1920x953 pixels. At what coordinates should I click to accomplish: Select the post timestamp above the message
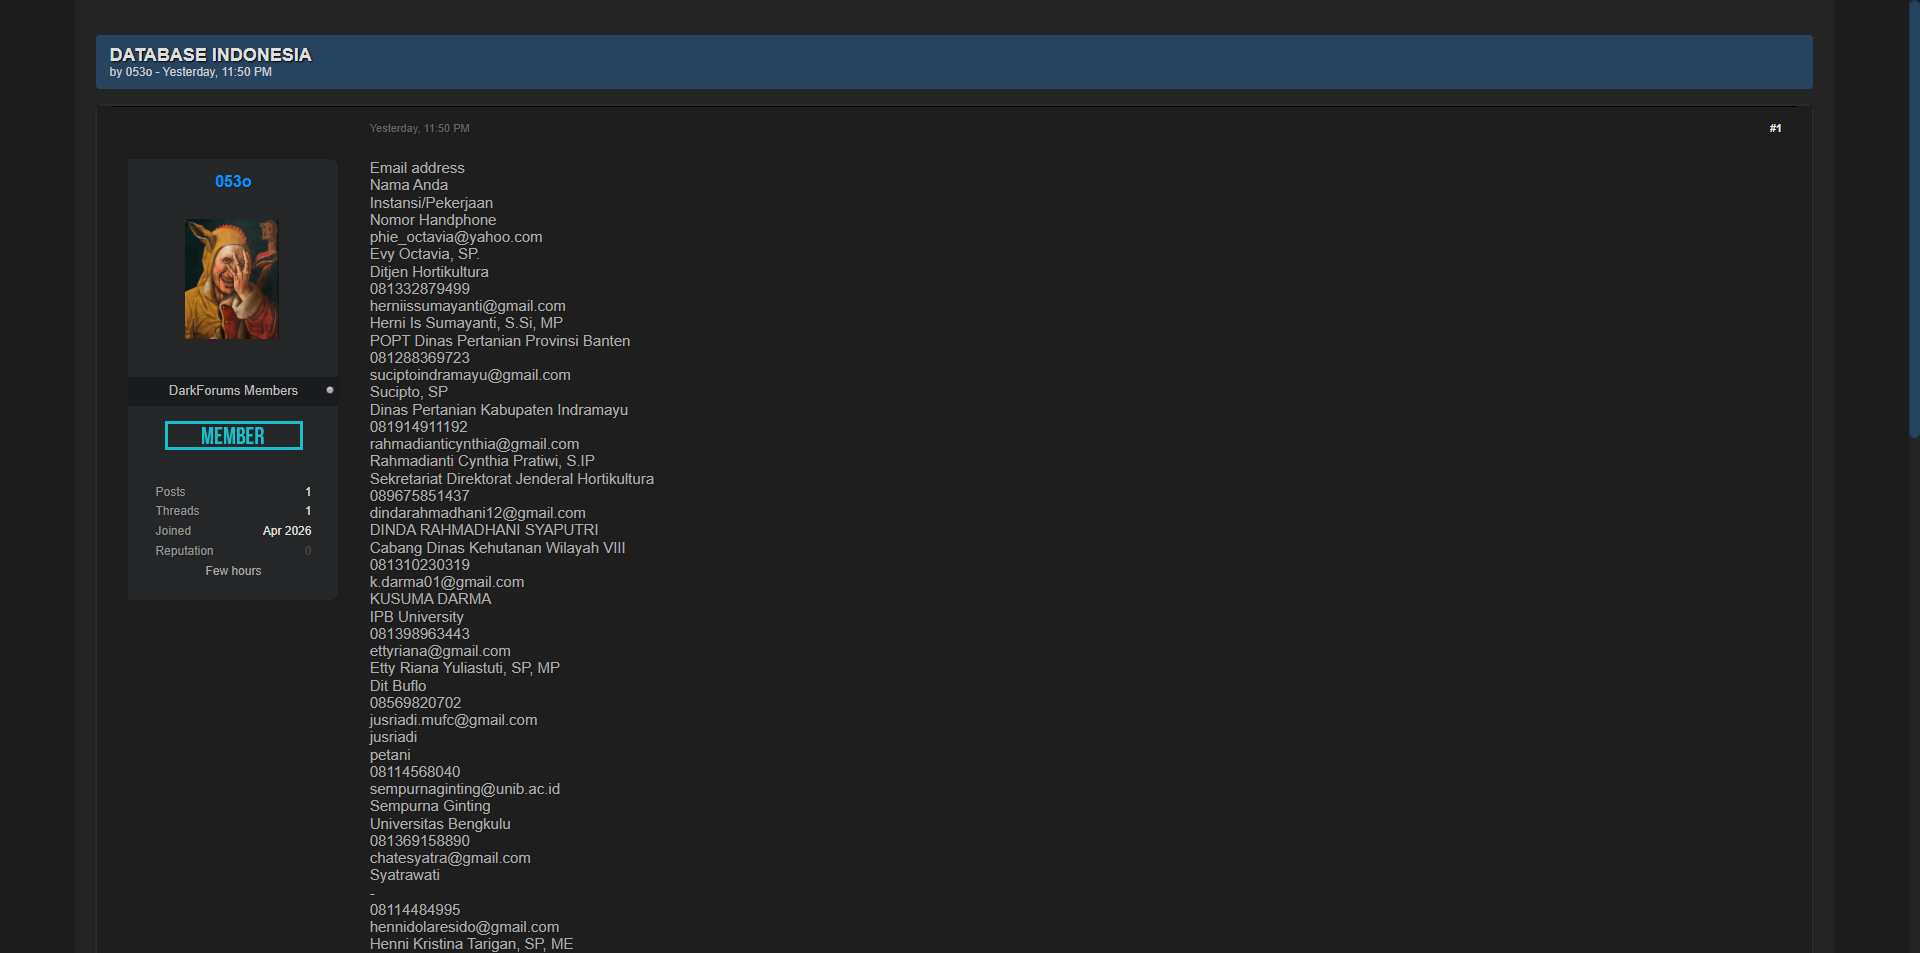[x=419, y=128]
